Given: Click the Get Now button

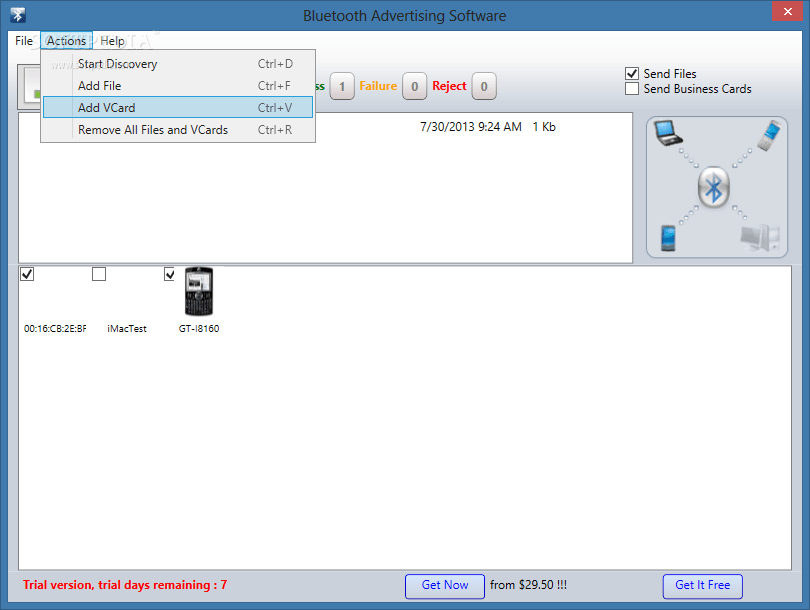Looking at the screenshot, I should [444, 586].
